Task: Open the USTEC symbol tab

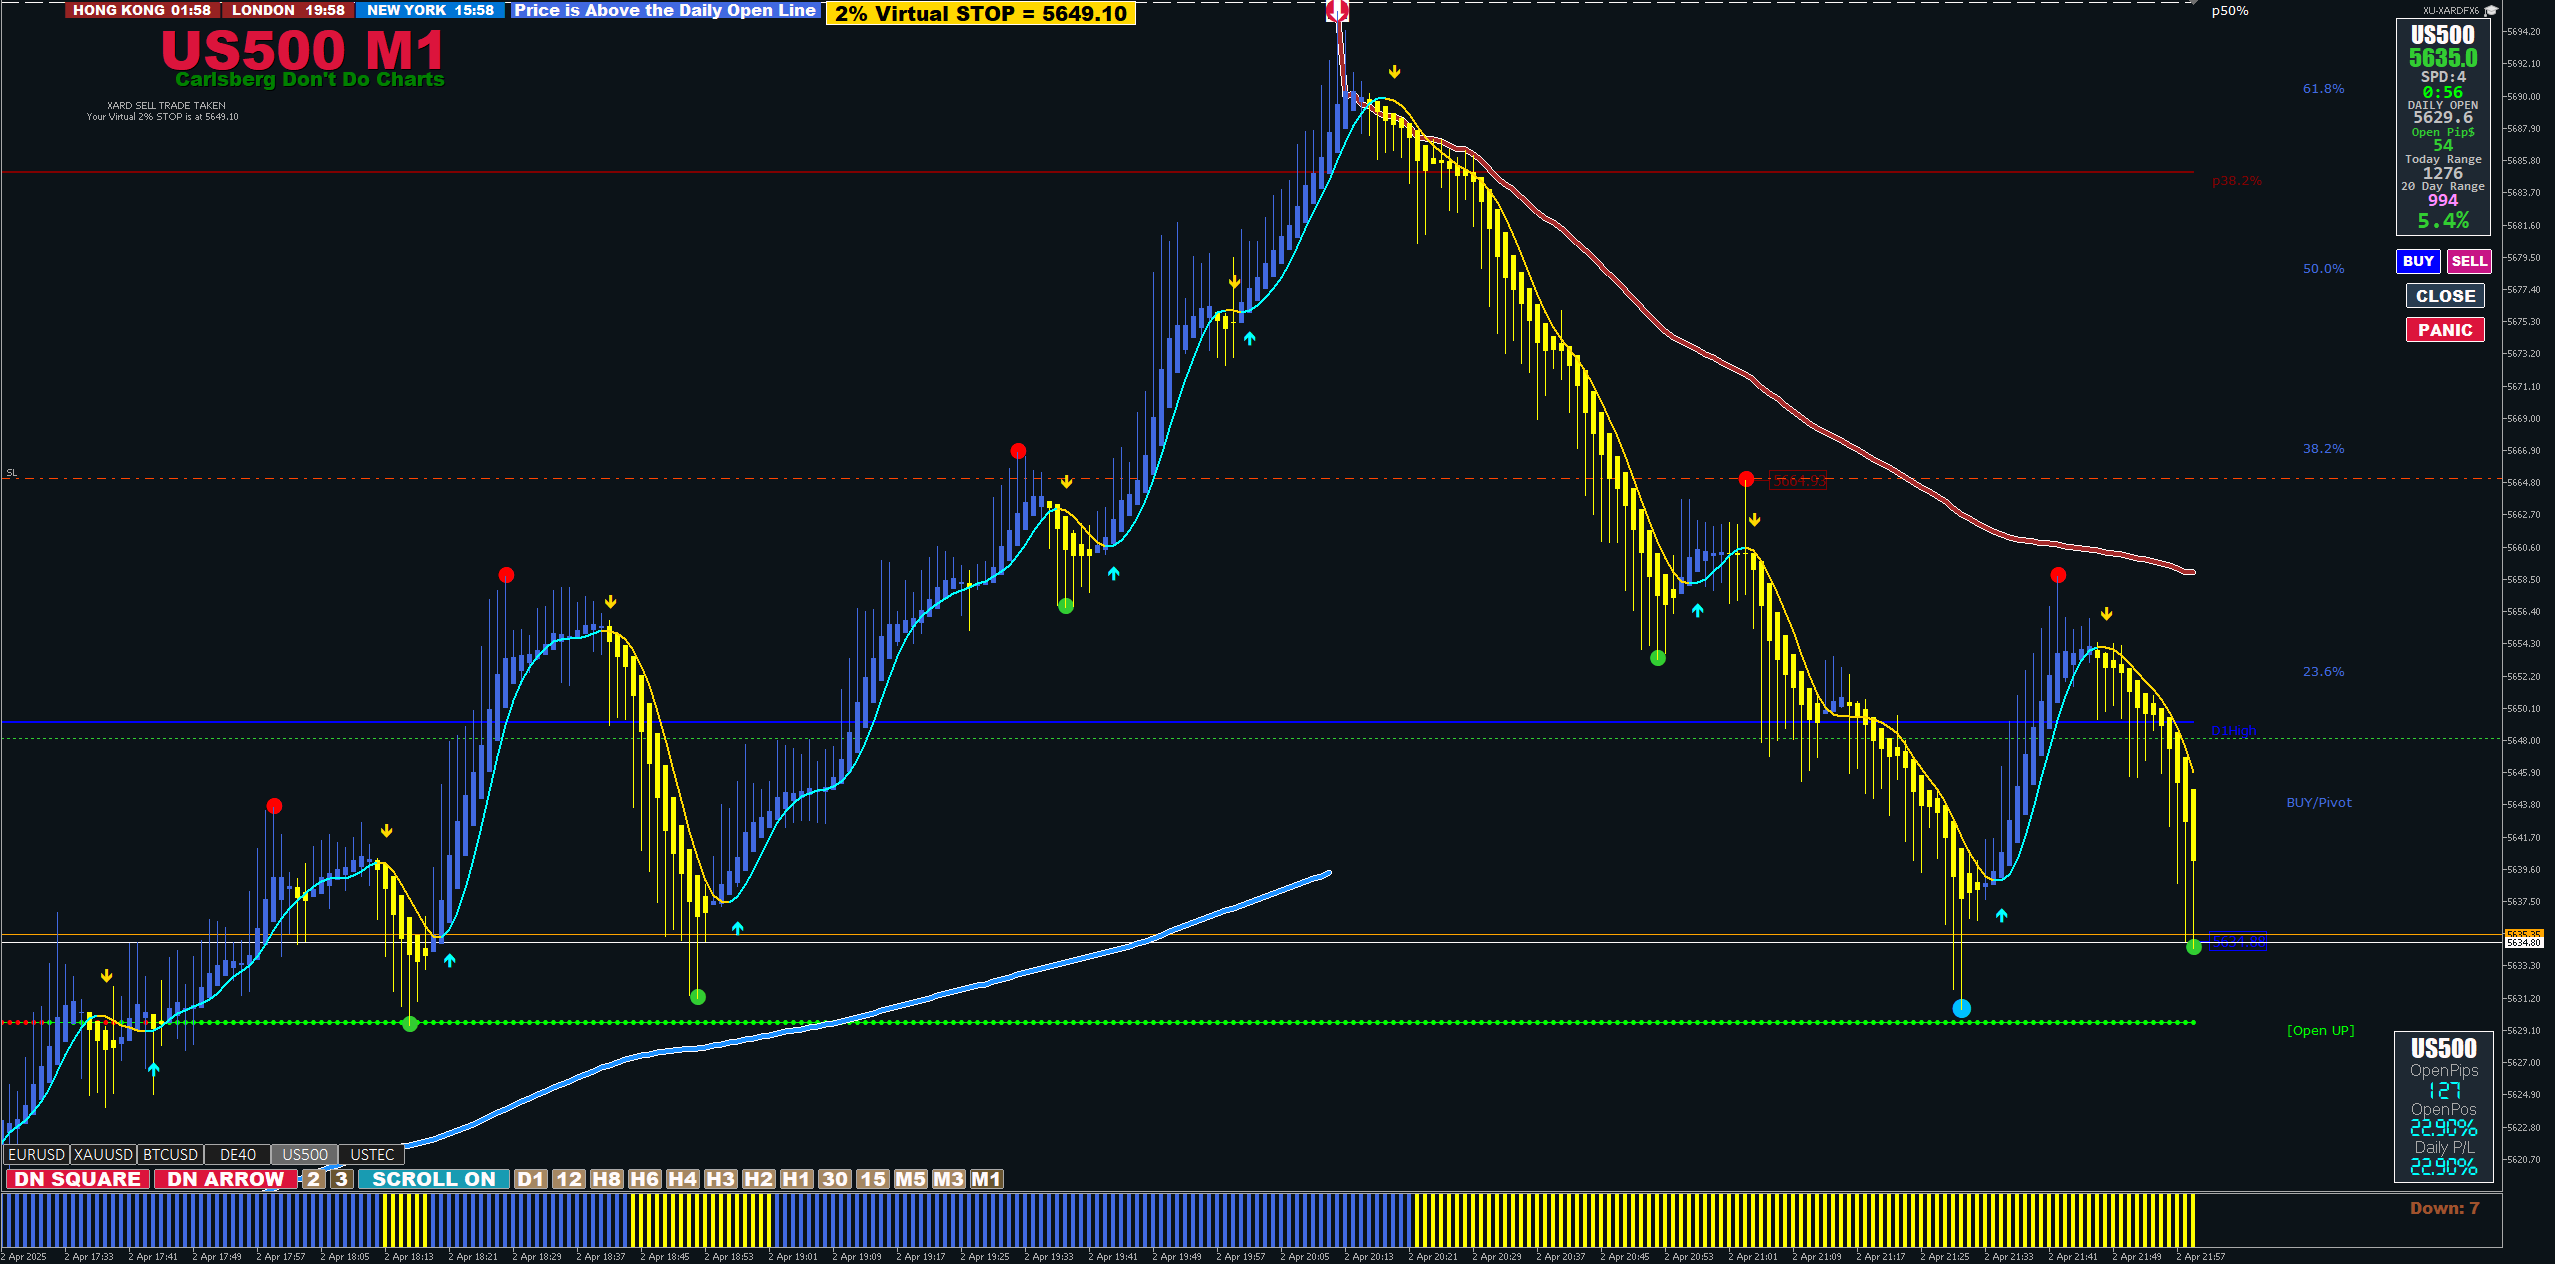Action: click(372, 1154)
